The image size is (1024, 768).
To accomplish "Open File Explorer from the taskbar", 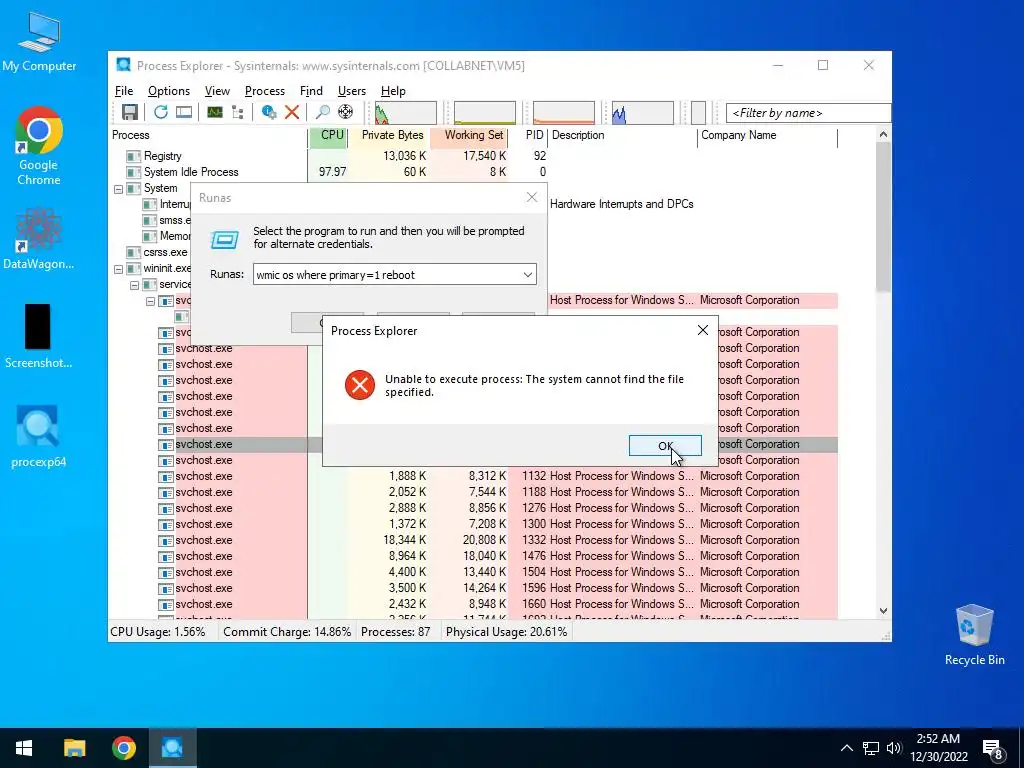I will [74, 748].
